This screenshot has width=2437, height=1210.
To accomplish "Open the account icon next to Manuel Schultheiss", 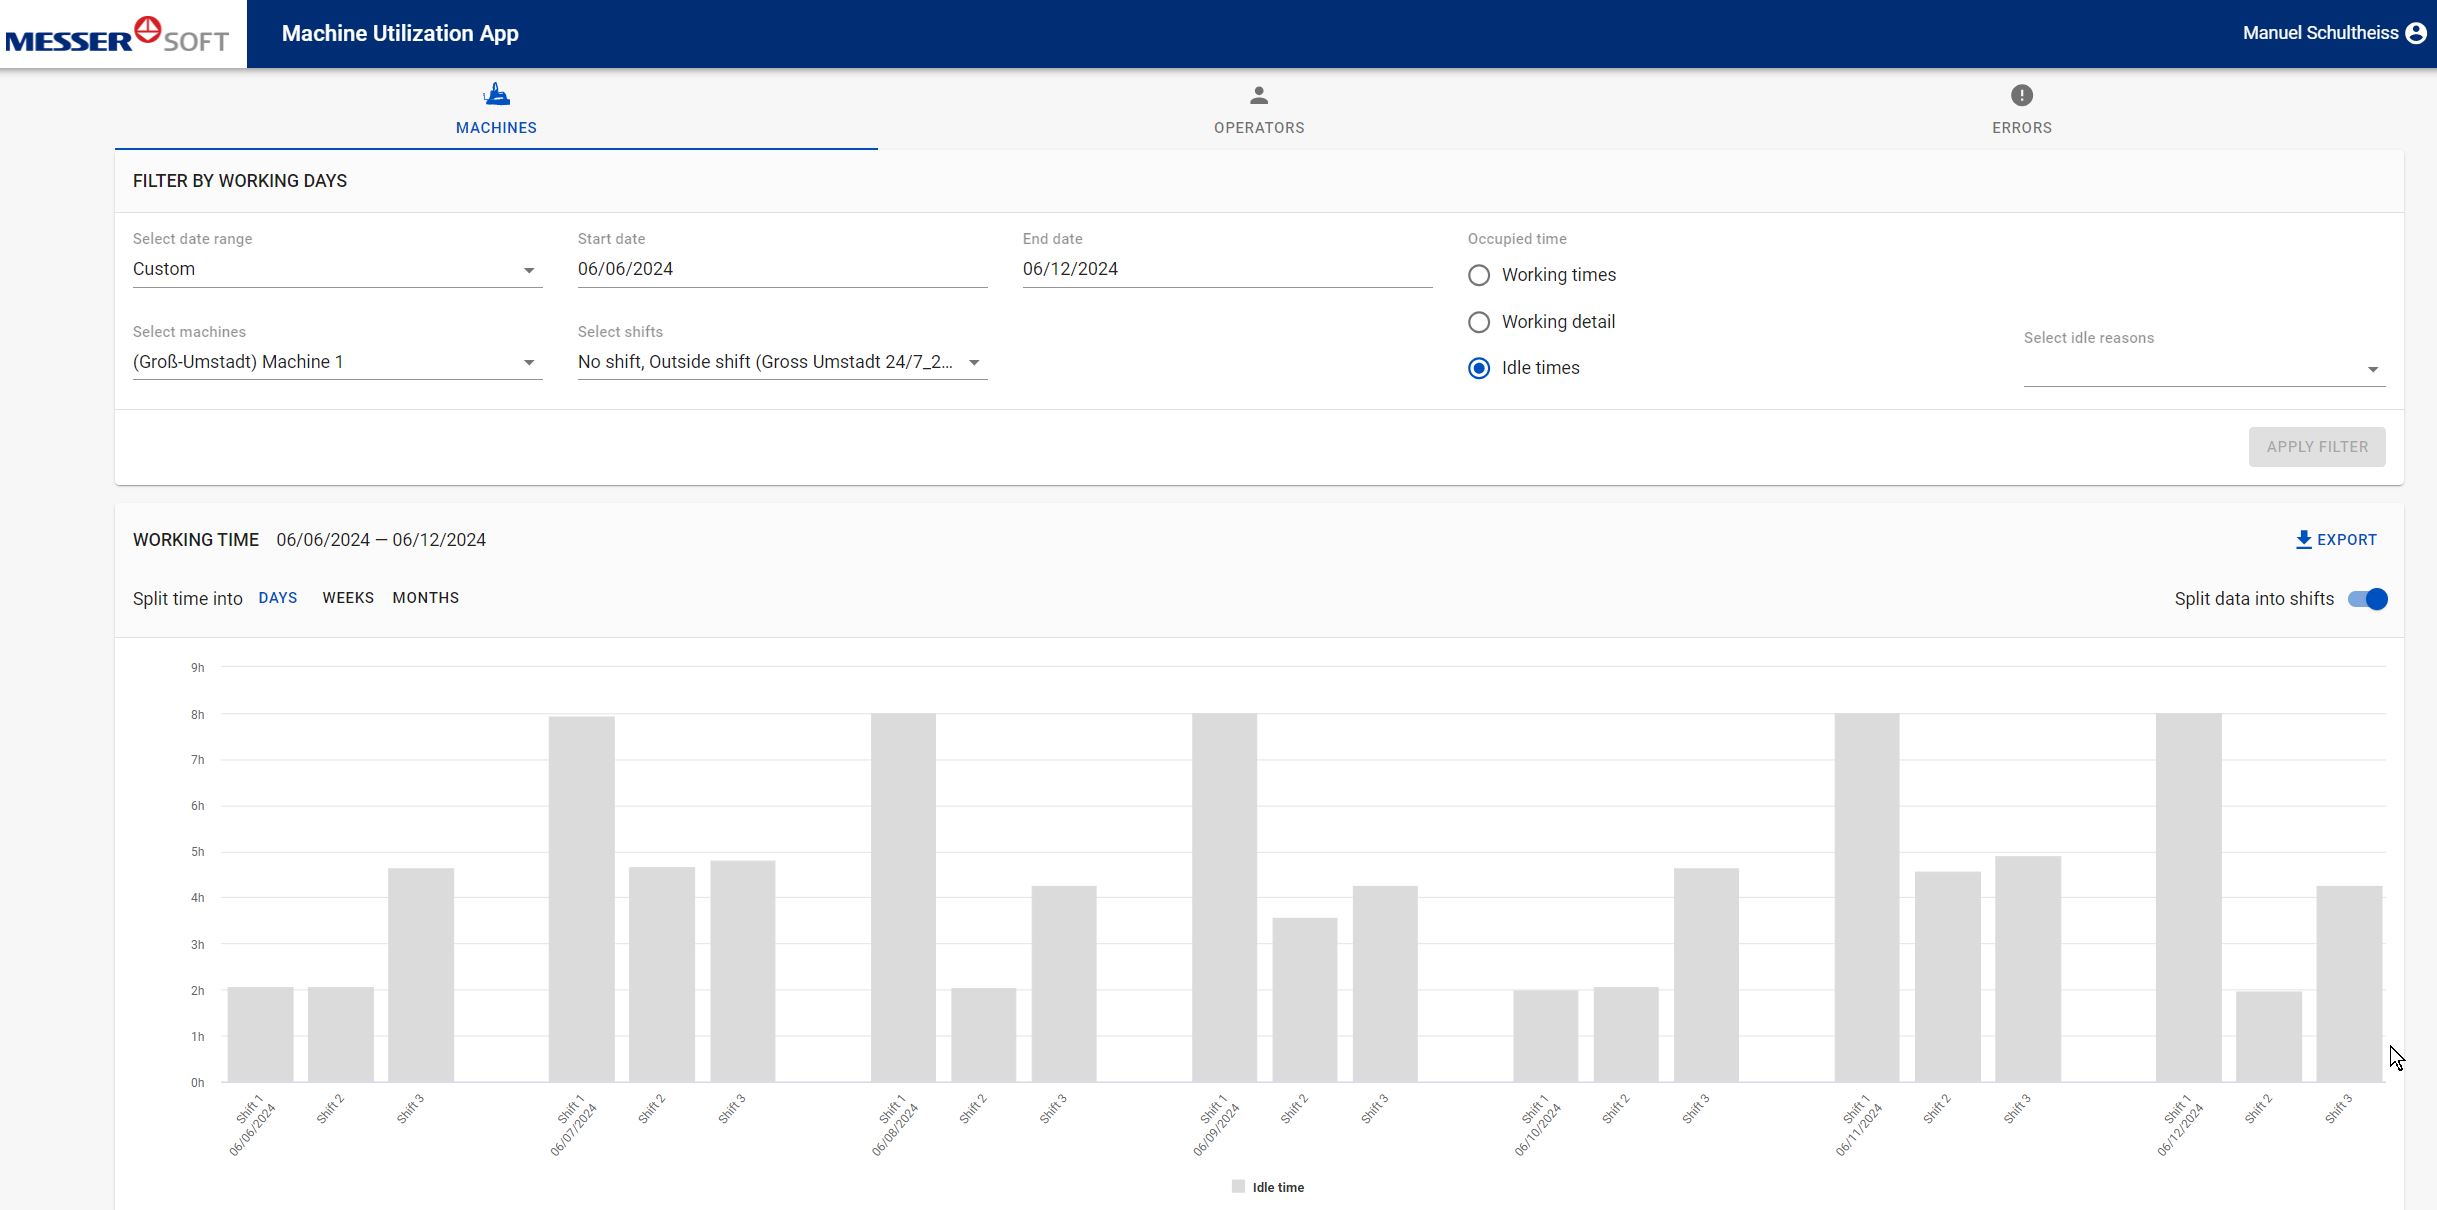I will [x=2418, y=32].
